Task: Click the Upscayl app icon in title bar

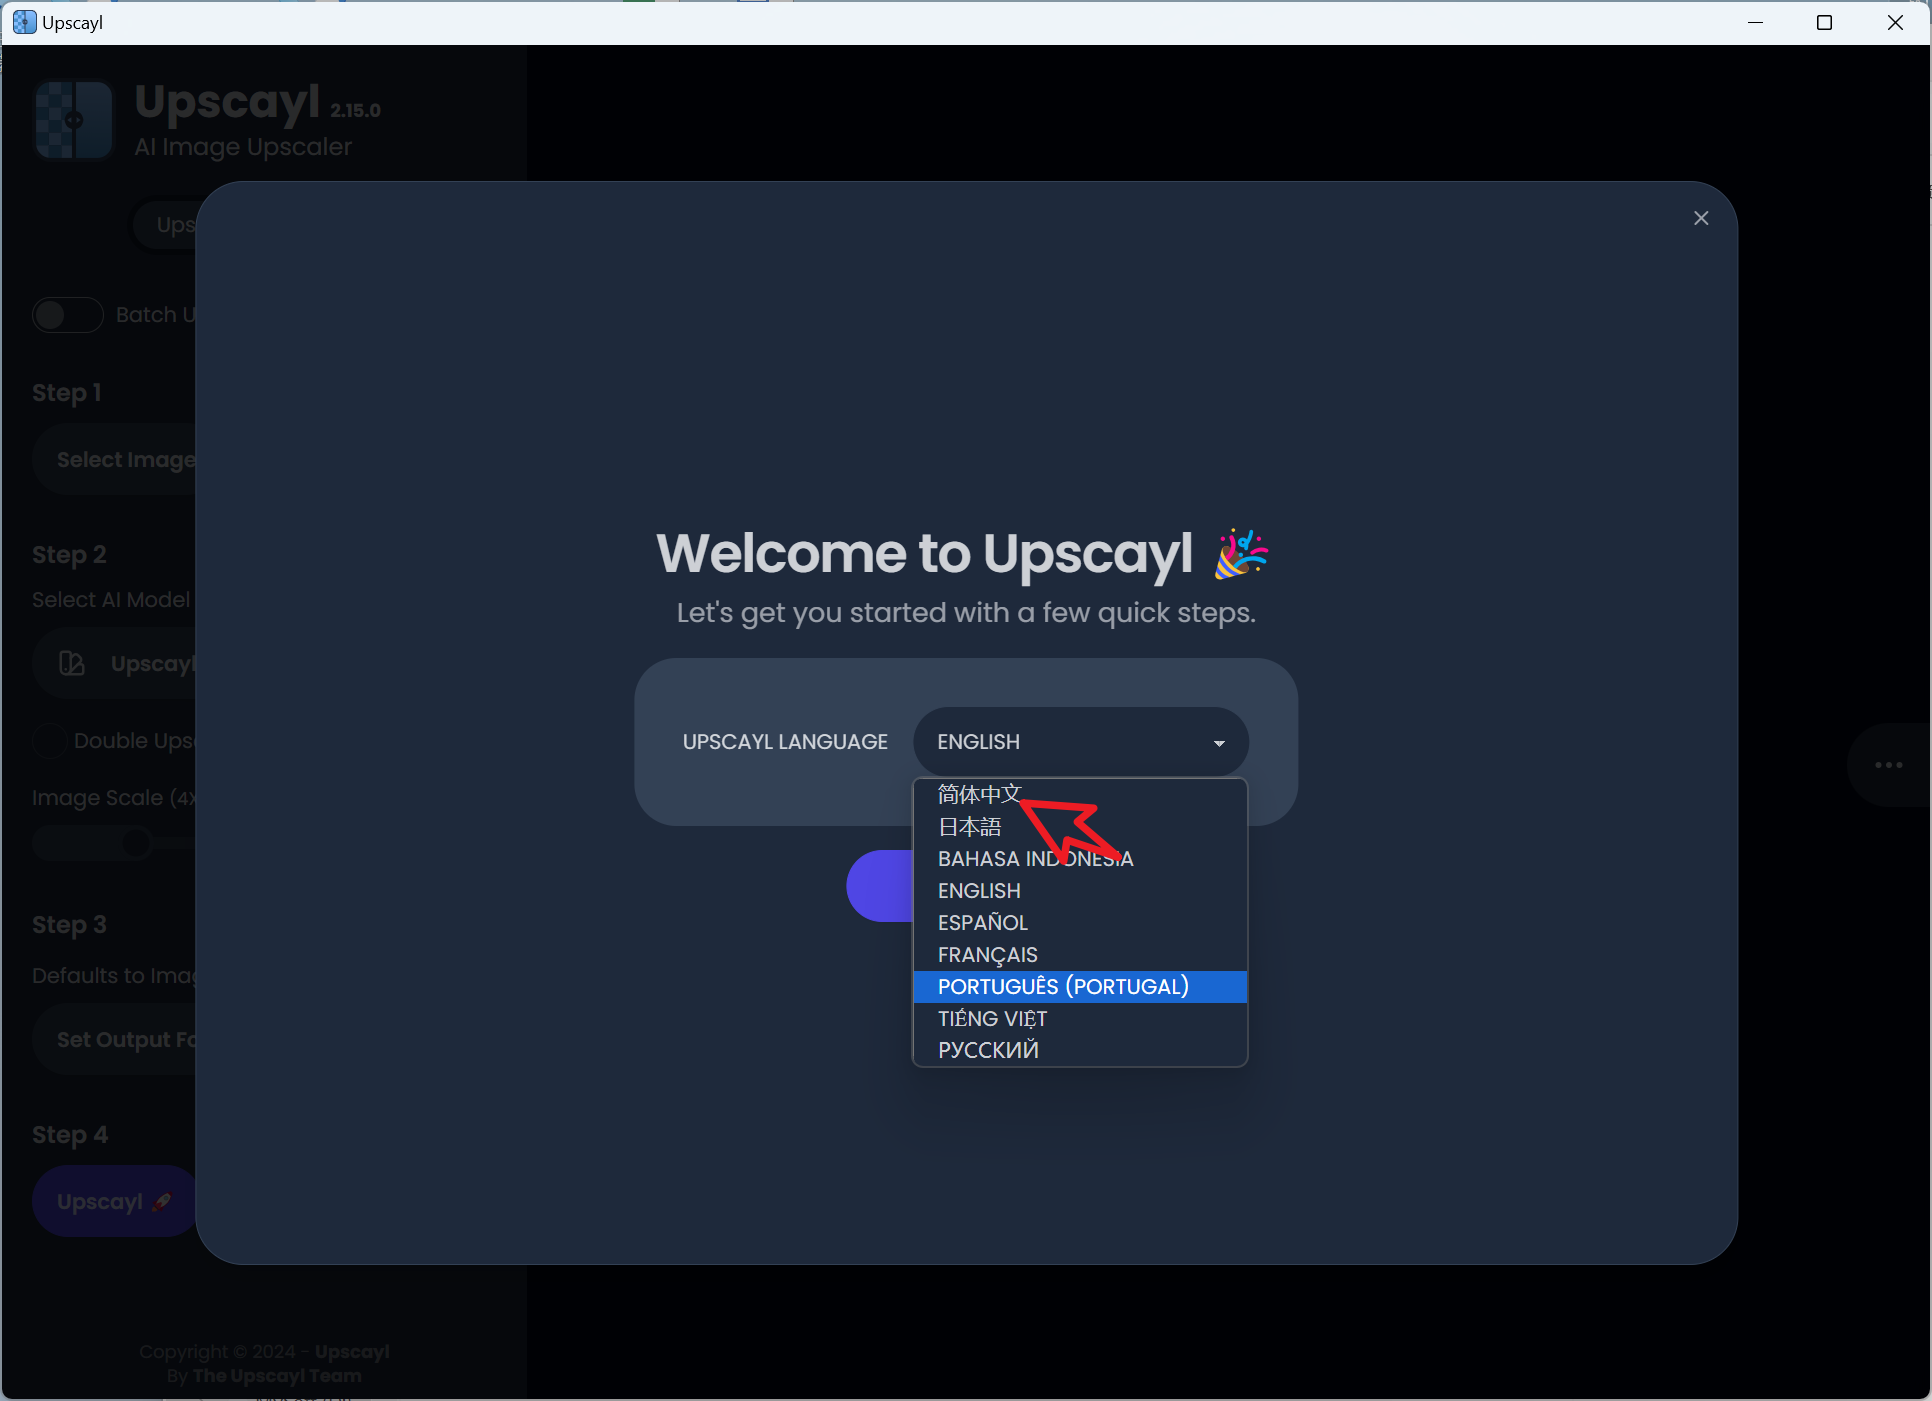Action: (24, 22)
